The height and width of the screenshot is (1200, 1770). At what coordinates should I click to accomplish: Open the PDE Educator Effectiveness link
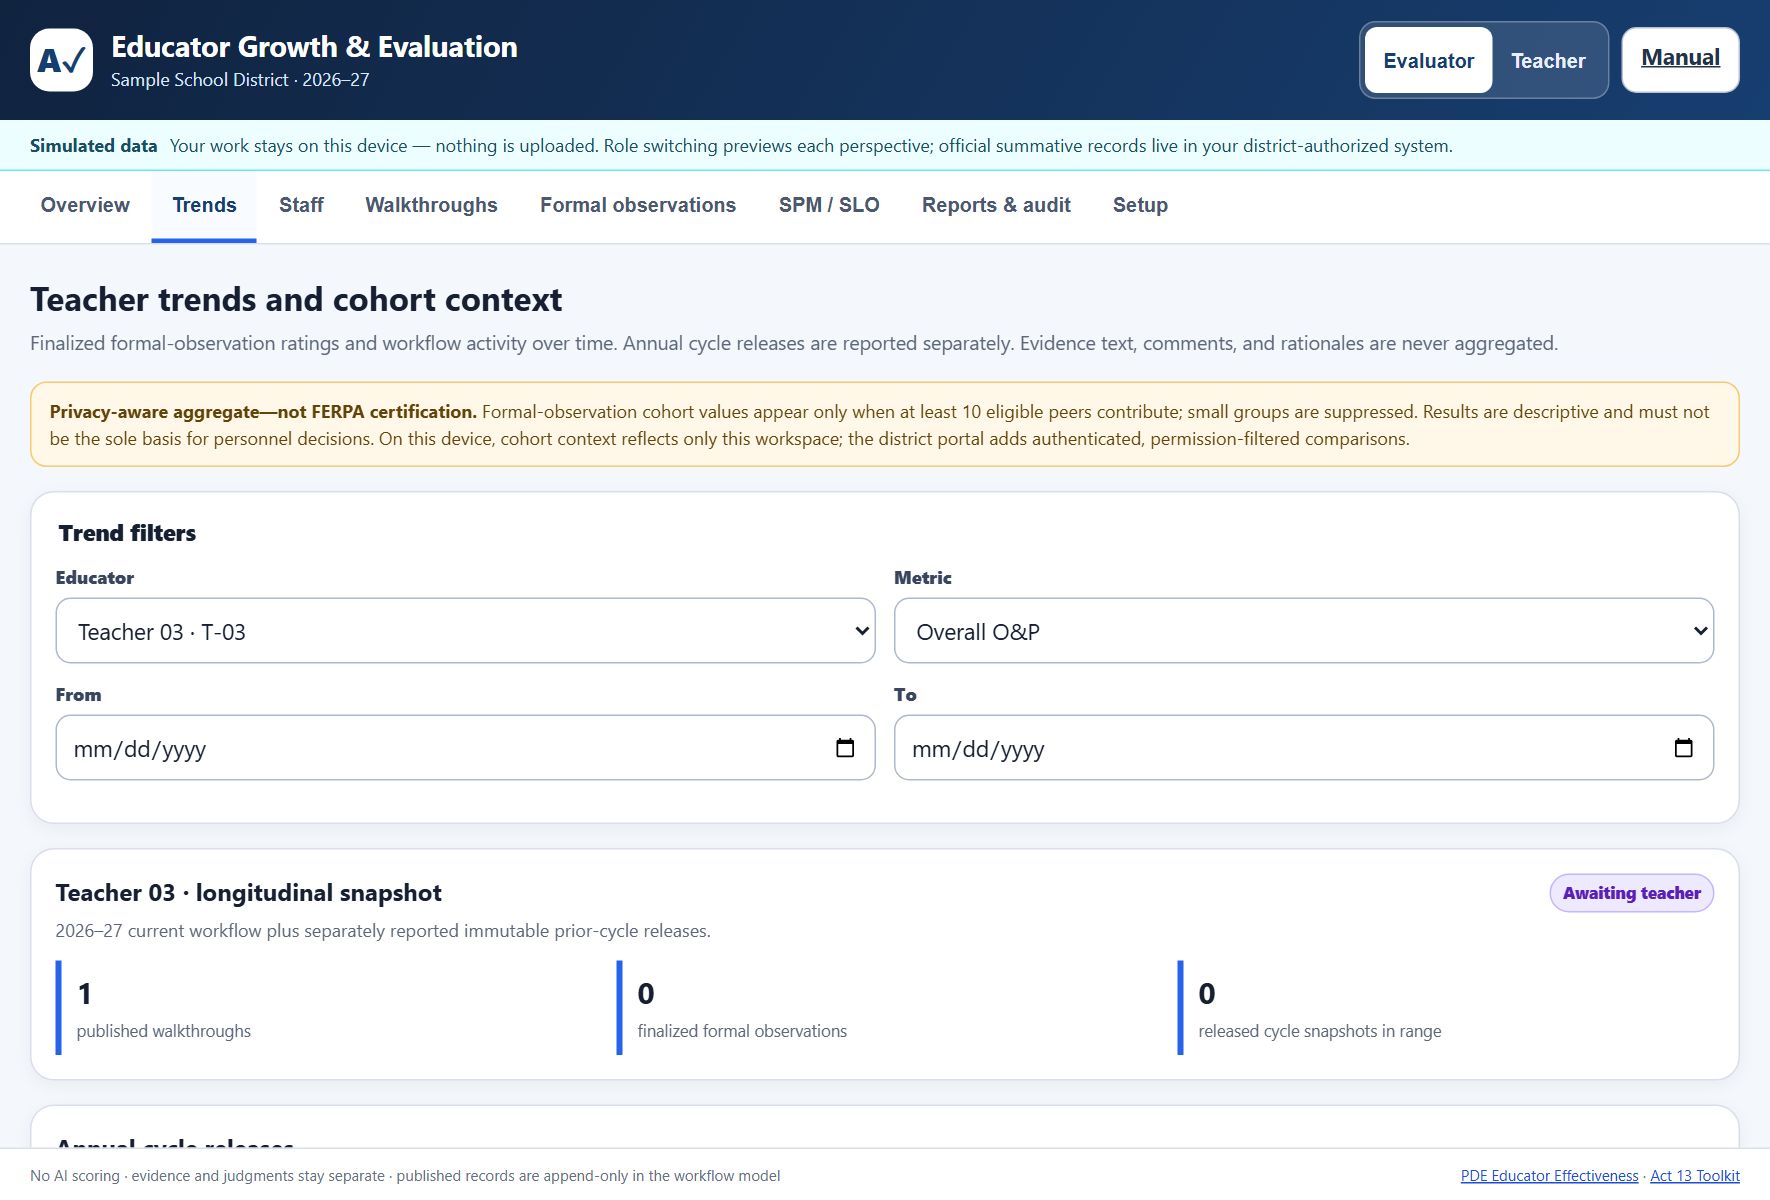point(1549,1176)
